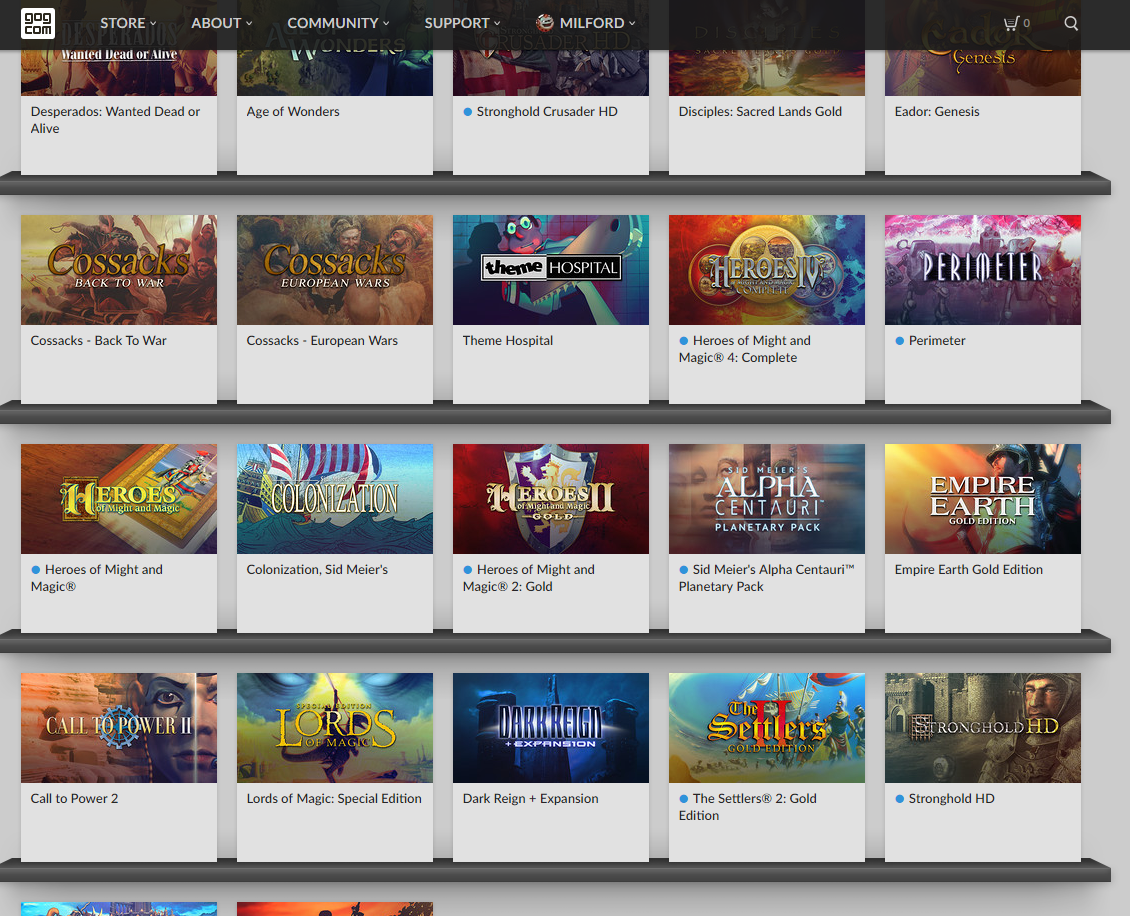Click Cossacks - Back To War title text
1130x916 pixels.
(x=98, y=341)
